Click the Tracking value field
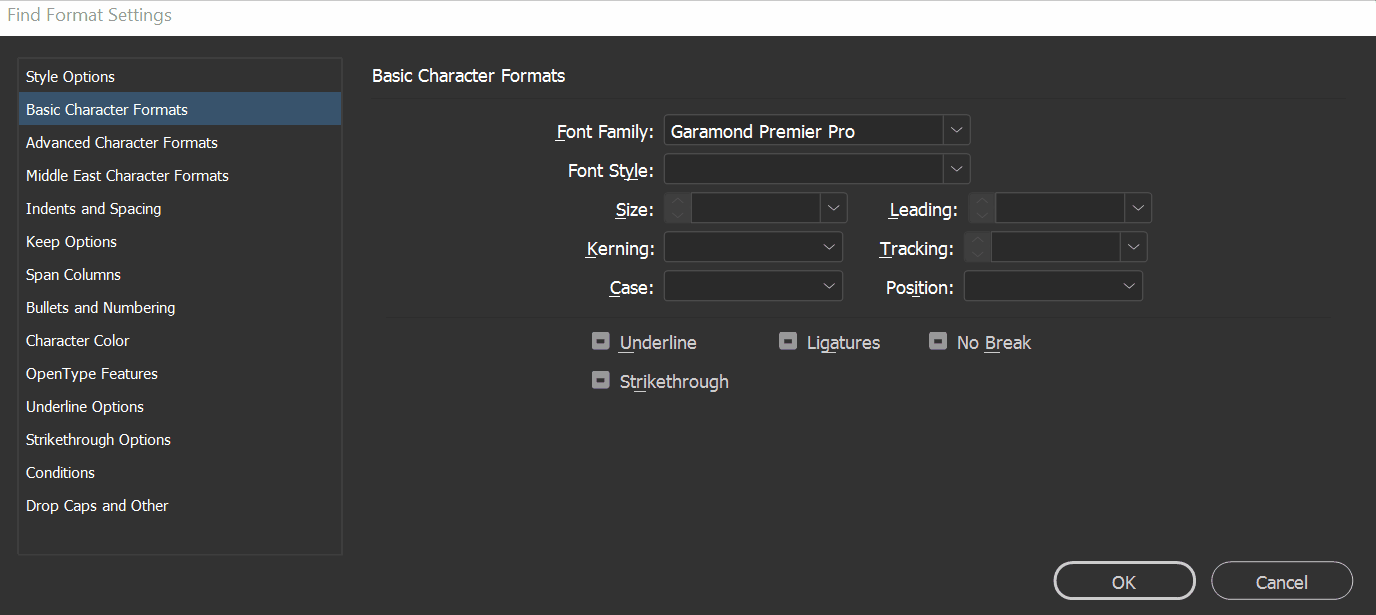This screenshot has width=1376, height=615. [1056, 247]
